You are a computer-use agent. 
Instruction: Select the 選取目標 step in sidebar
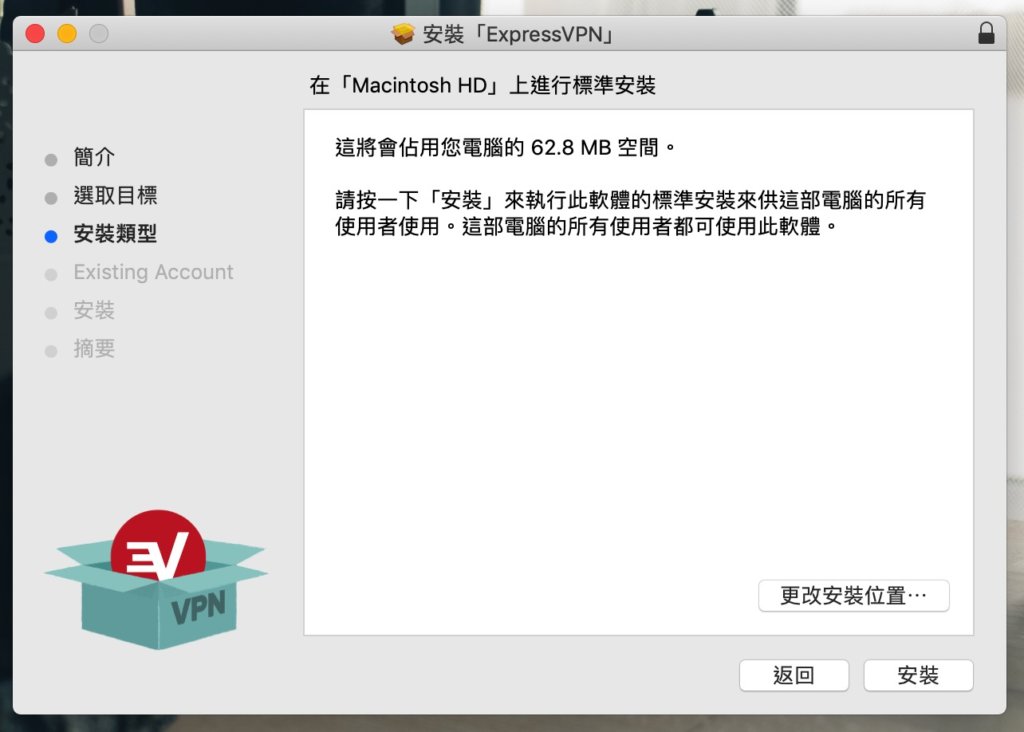point(116,195)
